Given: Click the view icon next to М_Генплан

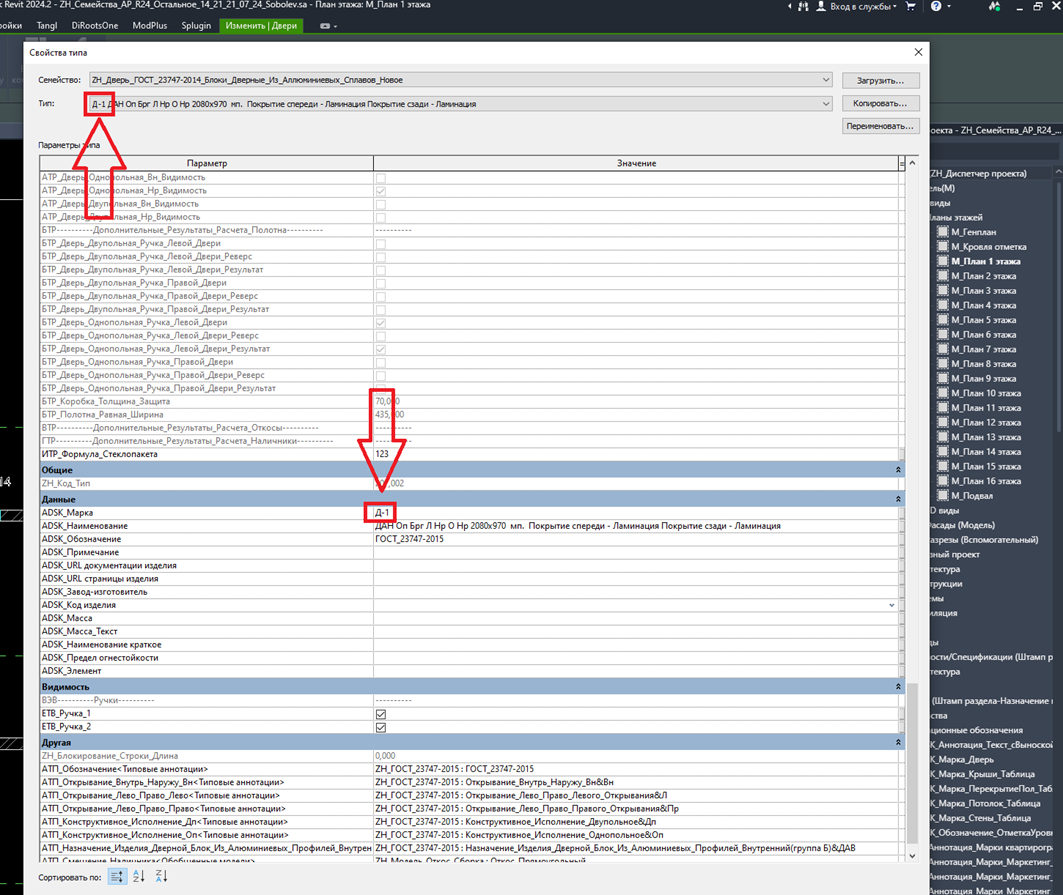Looking at the screenshot, I should pos(942,232).
